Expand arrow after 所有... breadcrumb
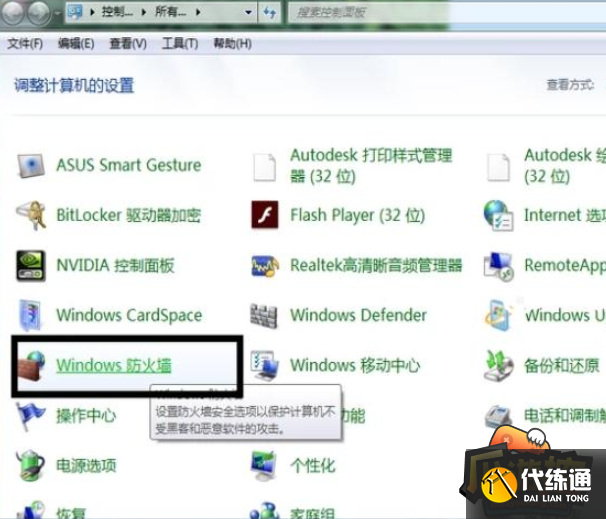 coord(198,12)
